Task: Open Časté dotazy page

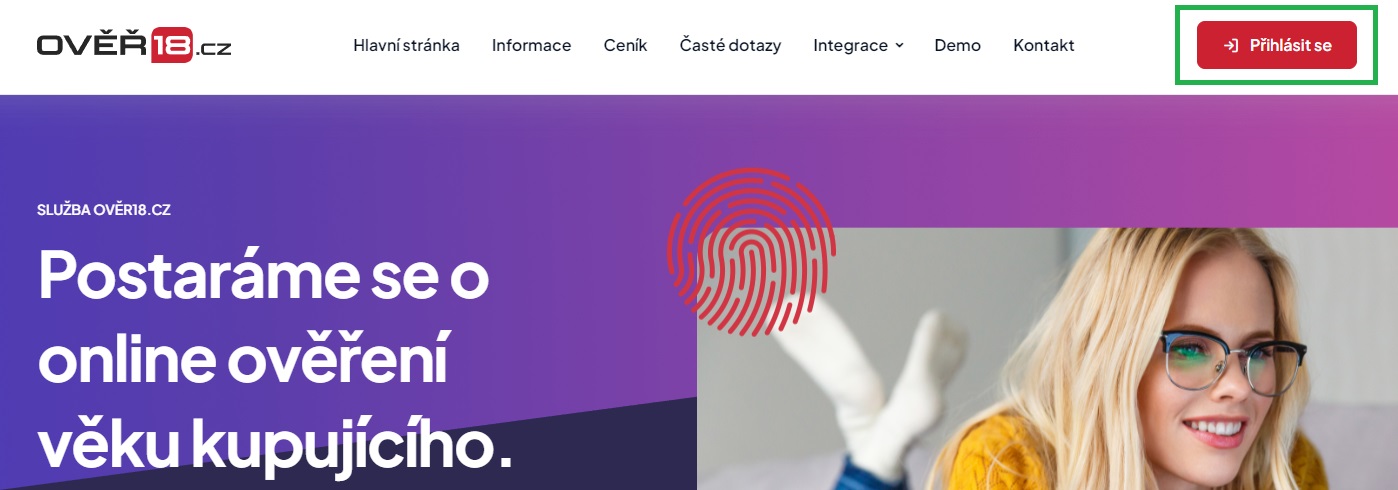Action: 730,45
